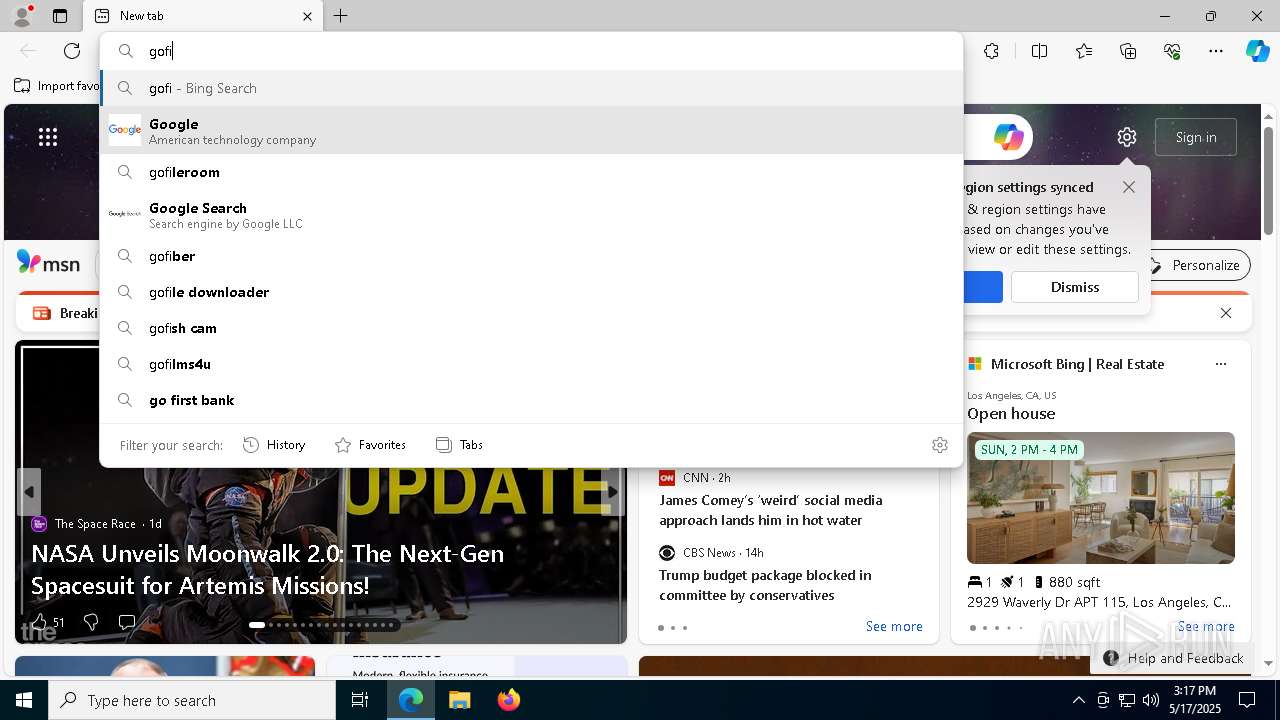Go to previous carousel story
This screenshot has height=720, width=1280.
tap(29, 492)
